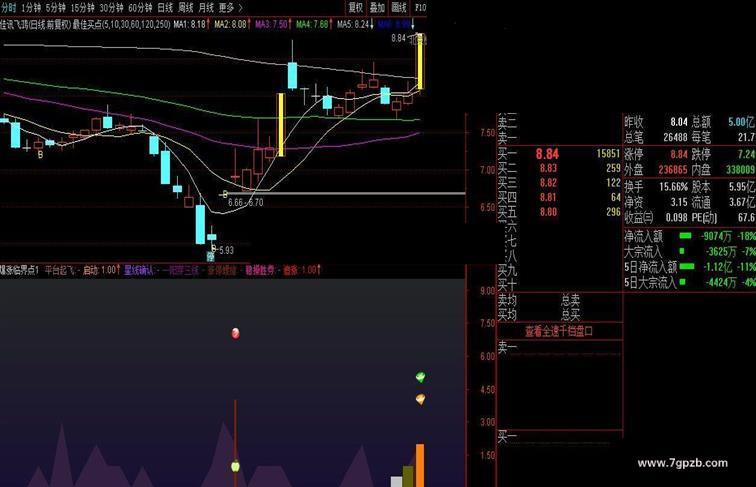756x487 pixels.
Task: Click the 买一 volume 15851
Action: [x=608, y=153]
